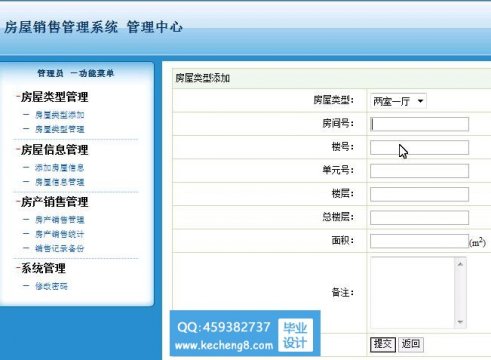Click inside the 备注 text area
The width and height of the screenshot is (491, 360).
pyautogui.click(x=412, y=293)
